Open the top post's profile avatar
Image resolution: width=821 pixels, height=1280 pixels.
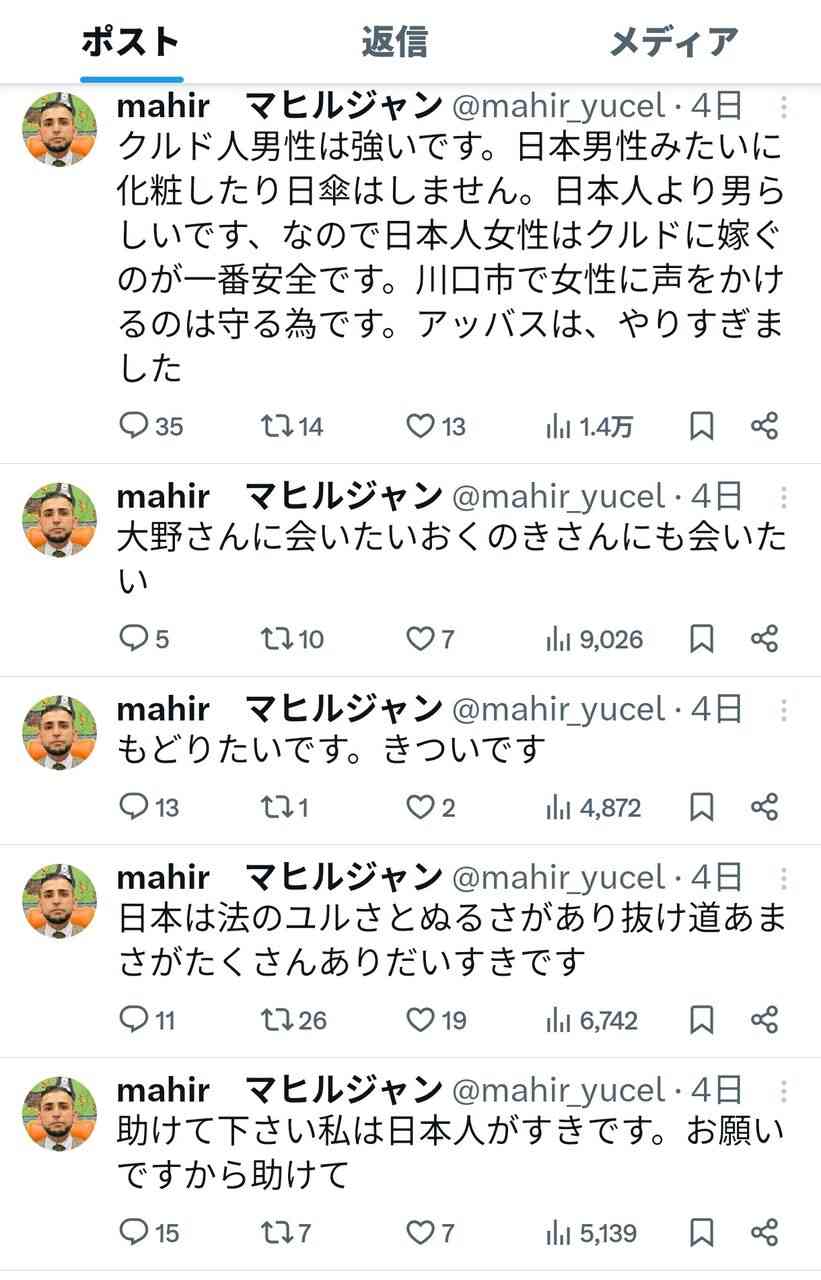[x=59, y=129]
